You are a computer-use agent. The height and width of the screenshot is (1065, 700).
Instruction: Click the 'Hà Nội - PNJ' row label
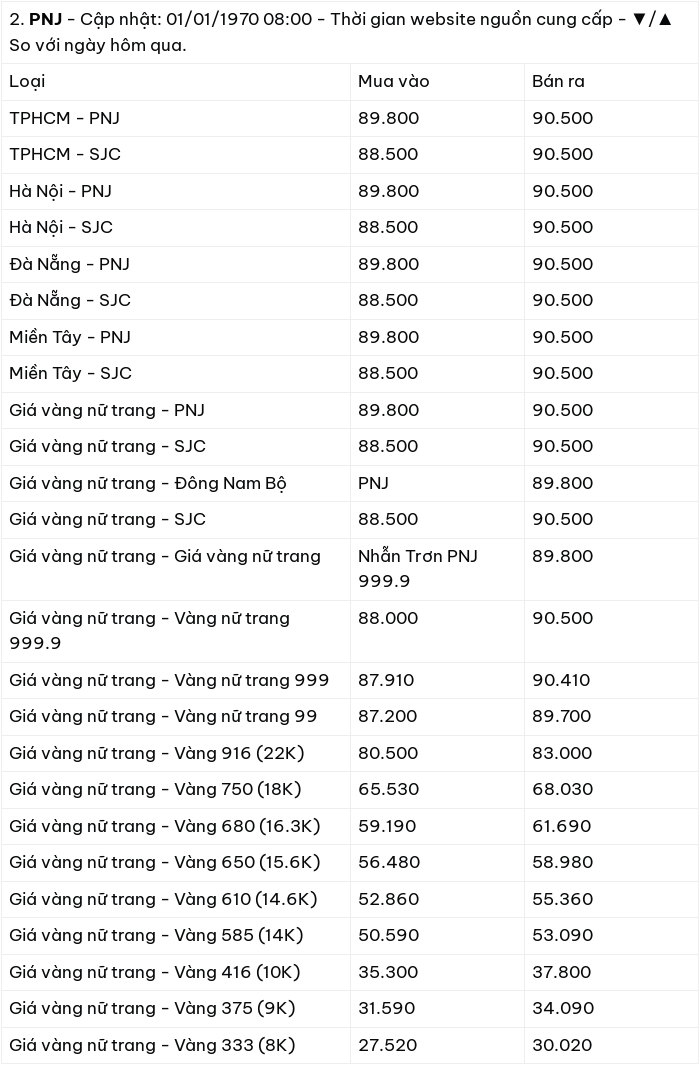click(60, 192)
